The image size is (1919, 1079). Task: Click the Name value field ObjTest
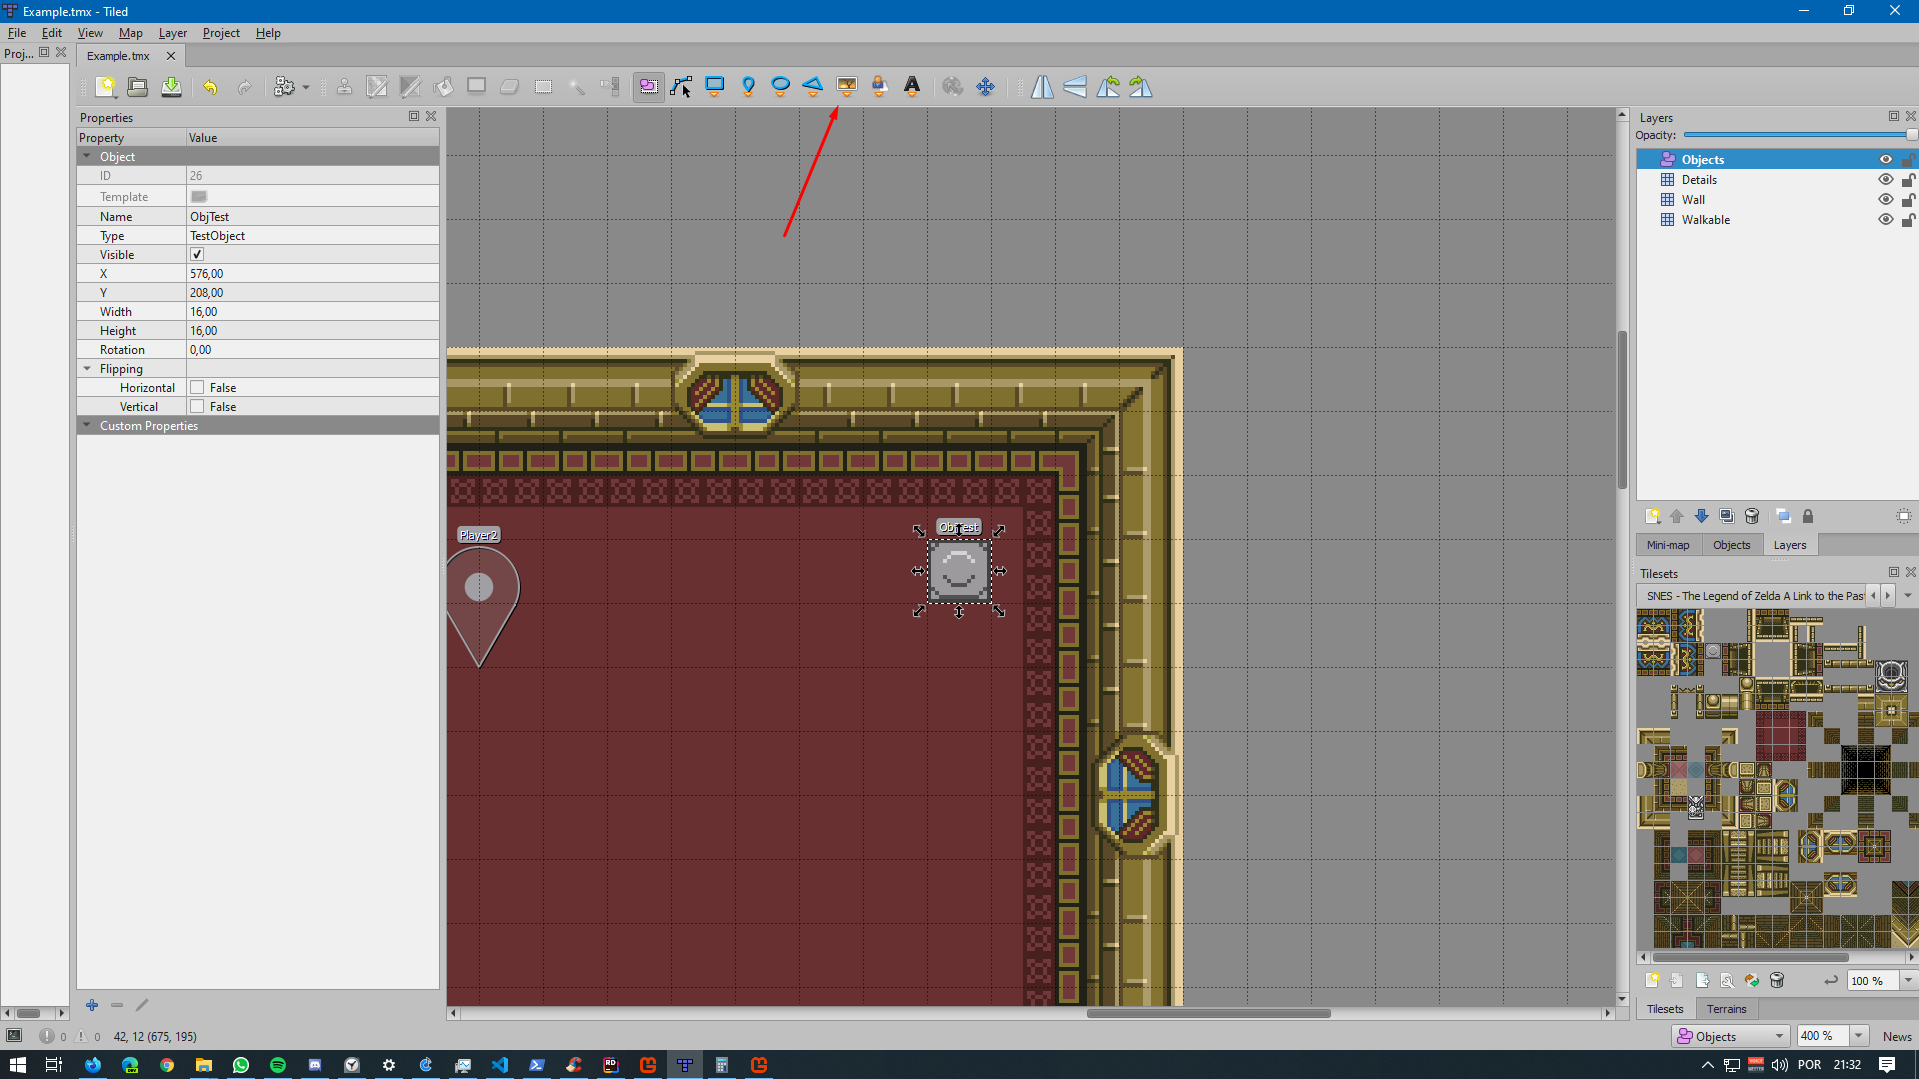click(x=313, y=217)
